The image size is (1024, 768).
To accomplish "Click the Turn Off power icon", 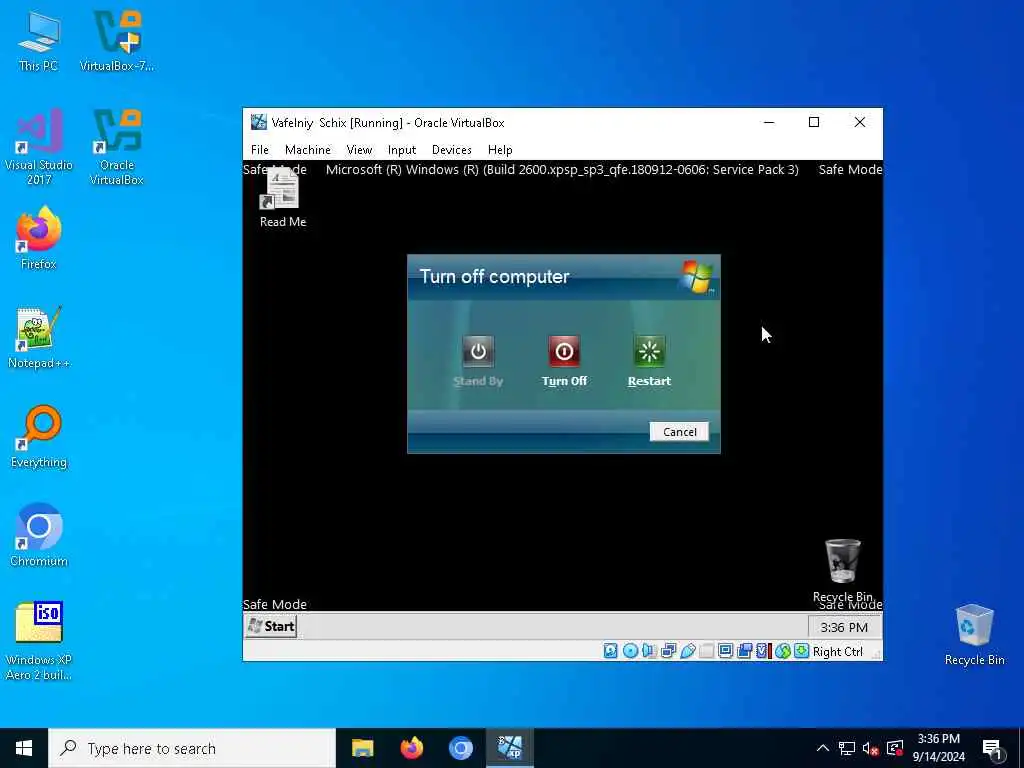I will click(x=564, y=351).
